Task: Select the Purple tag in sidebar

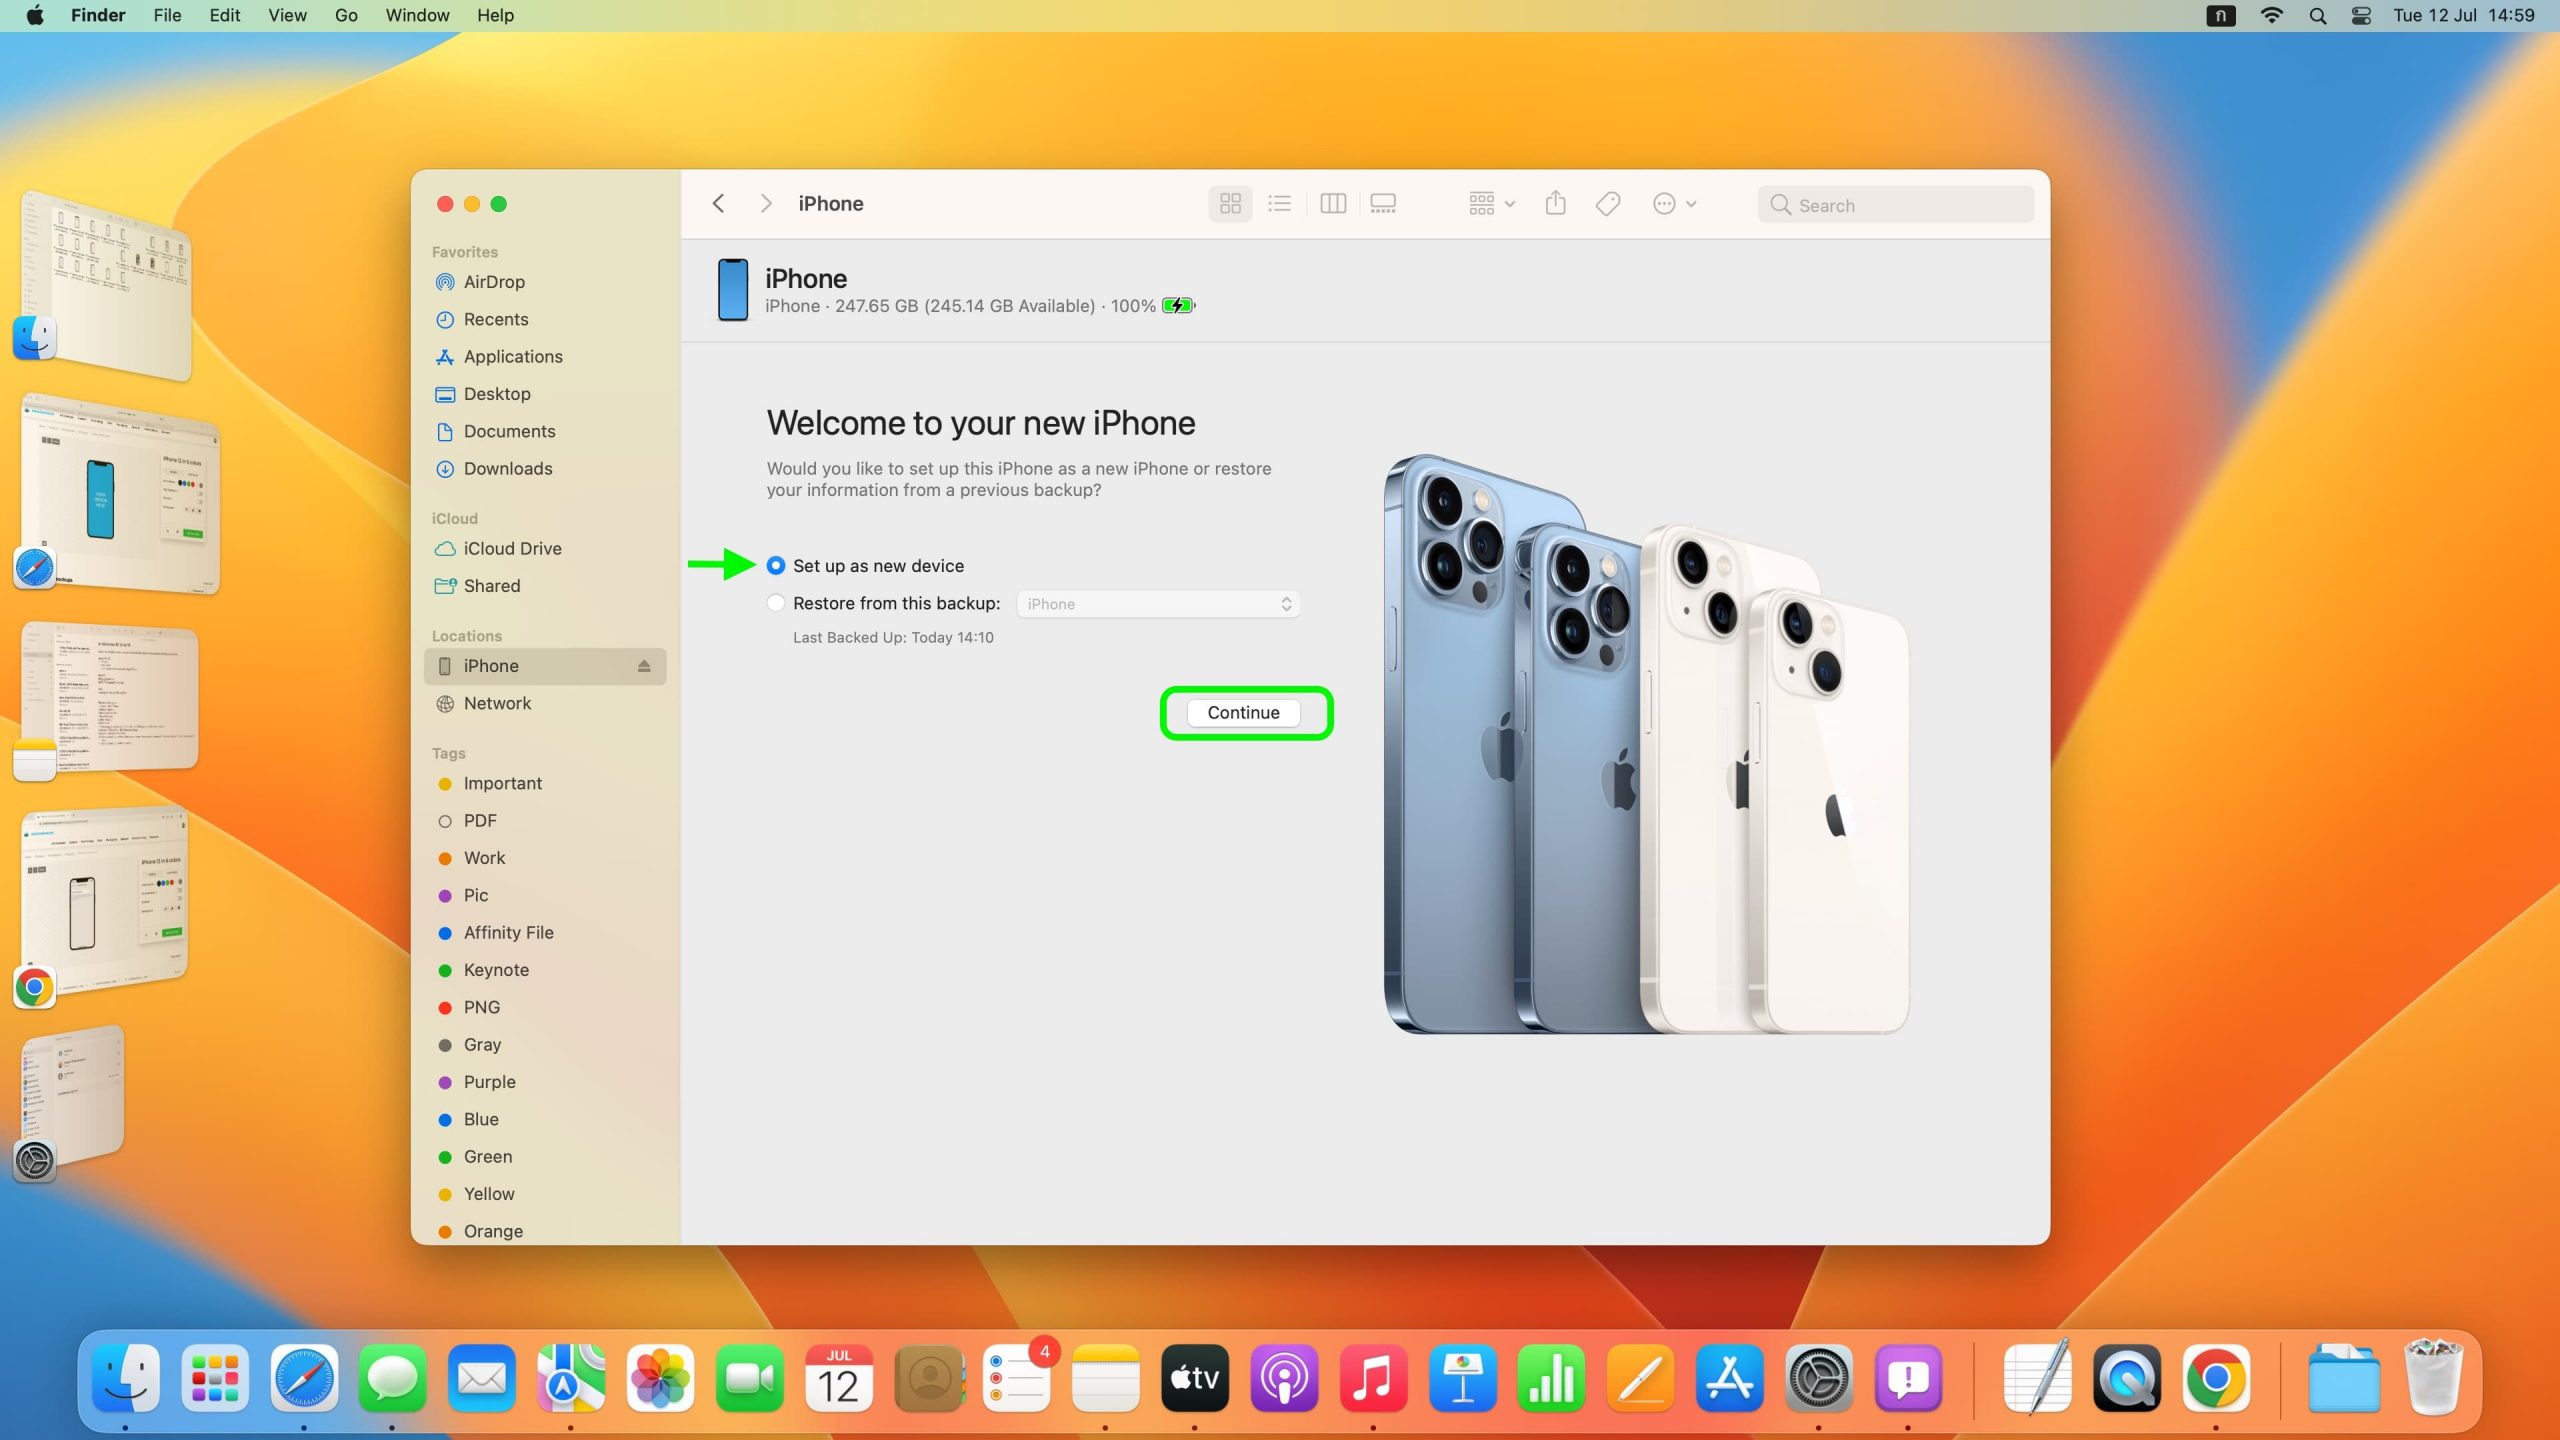Action: (x=489, y=1082)
